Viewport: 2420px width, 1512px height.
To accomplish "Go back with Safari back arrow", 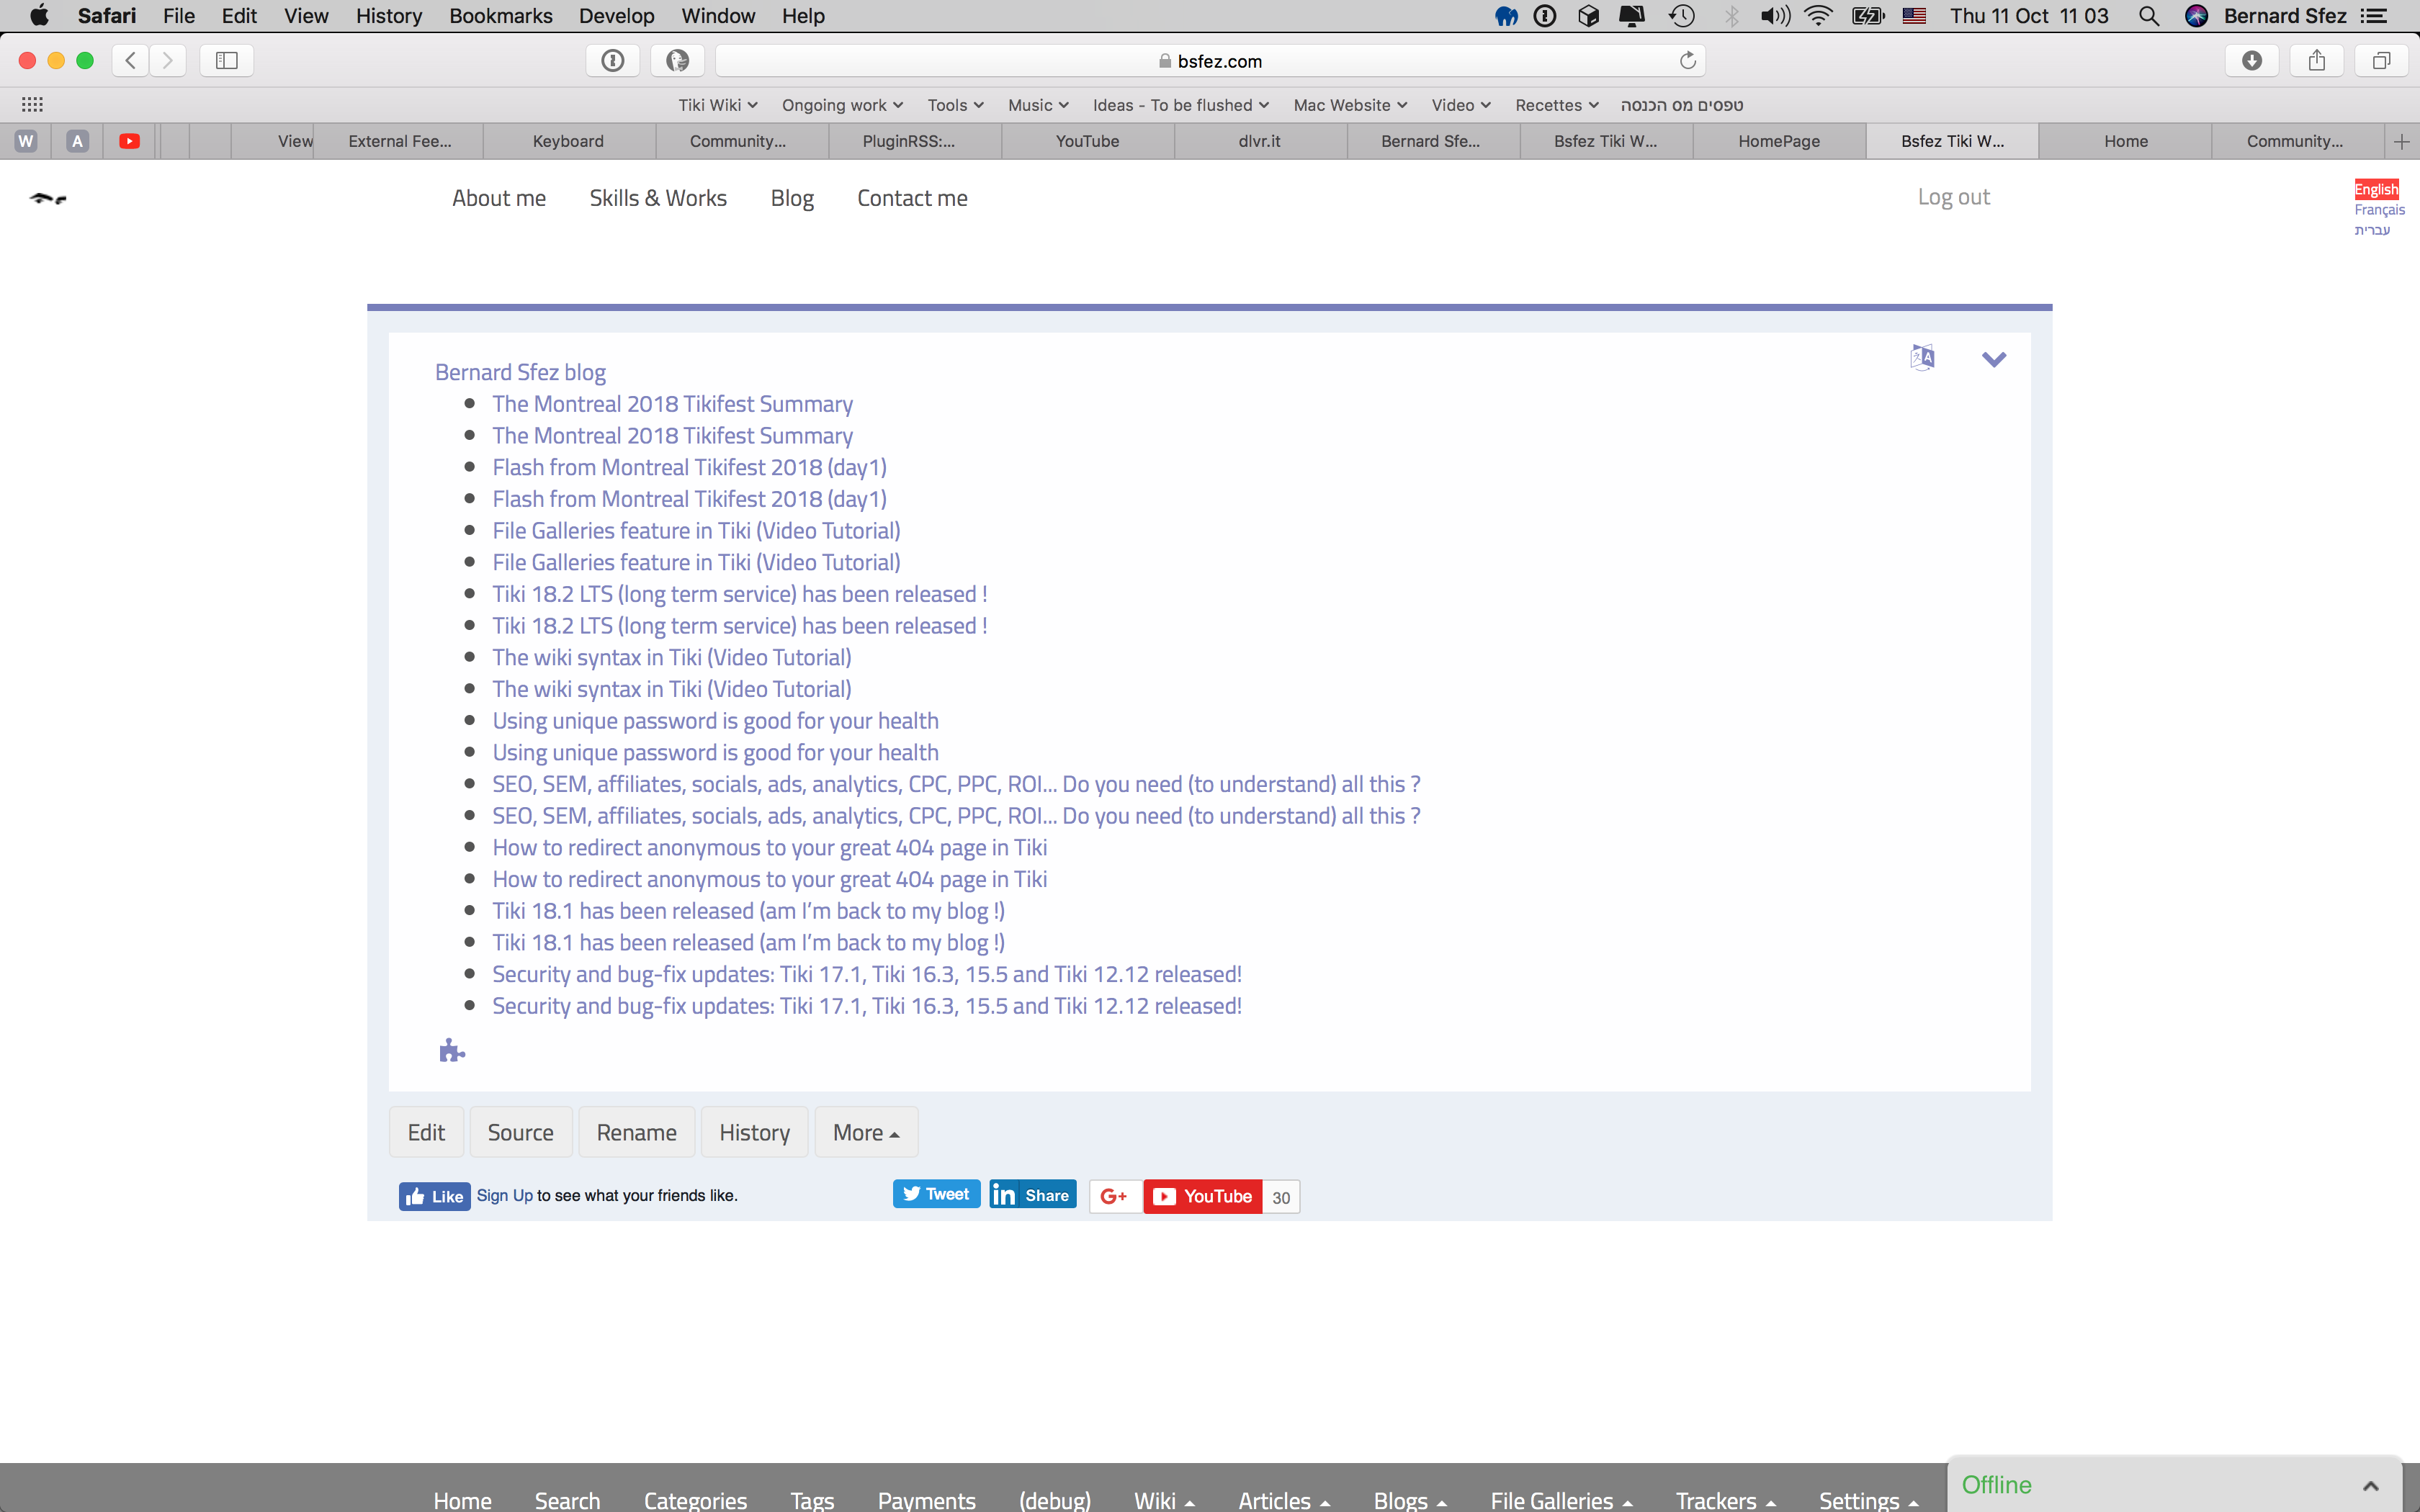I will [130, 61].
